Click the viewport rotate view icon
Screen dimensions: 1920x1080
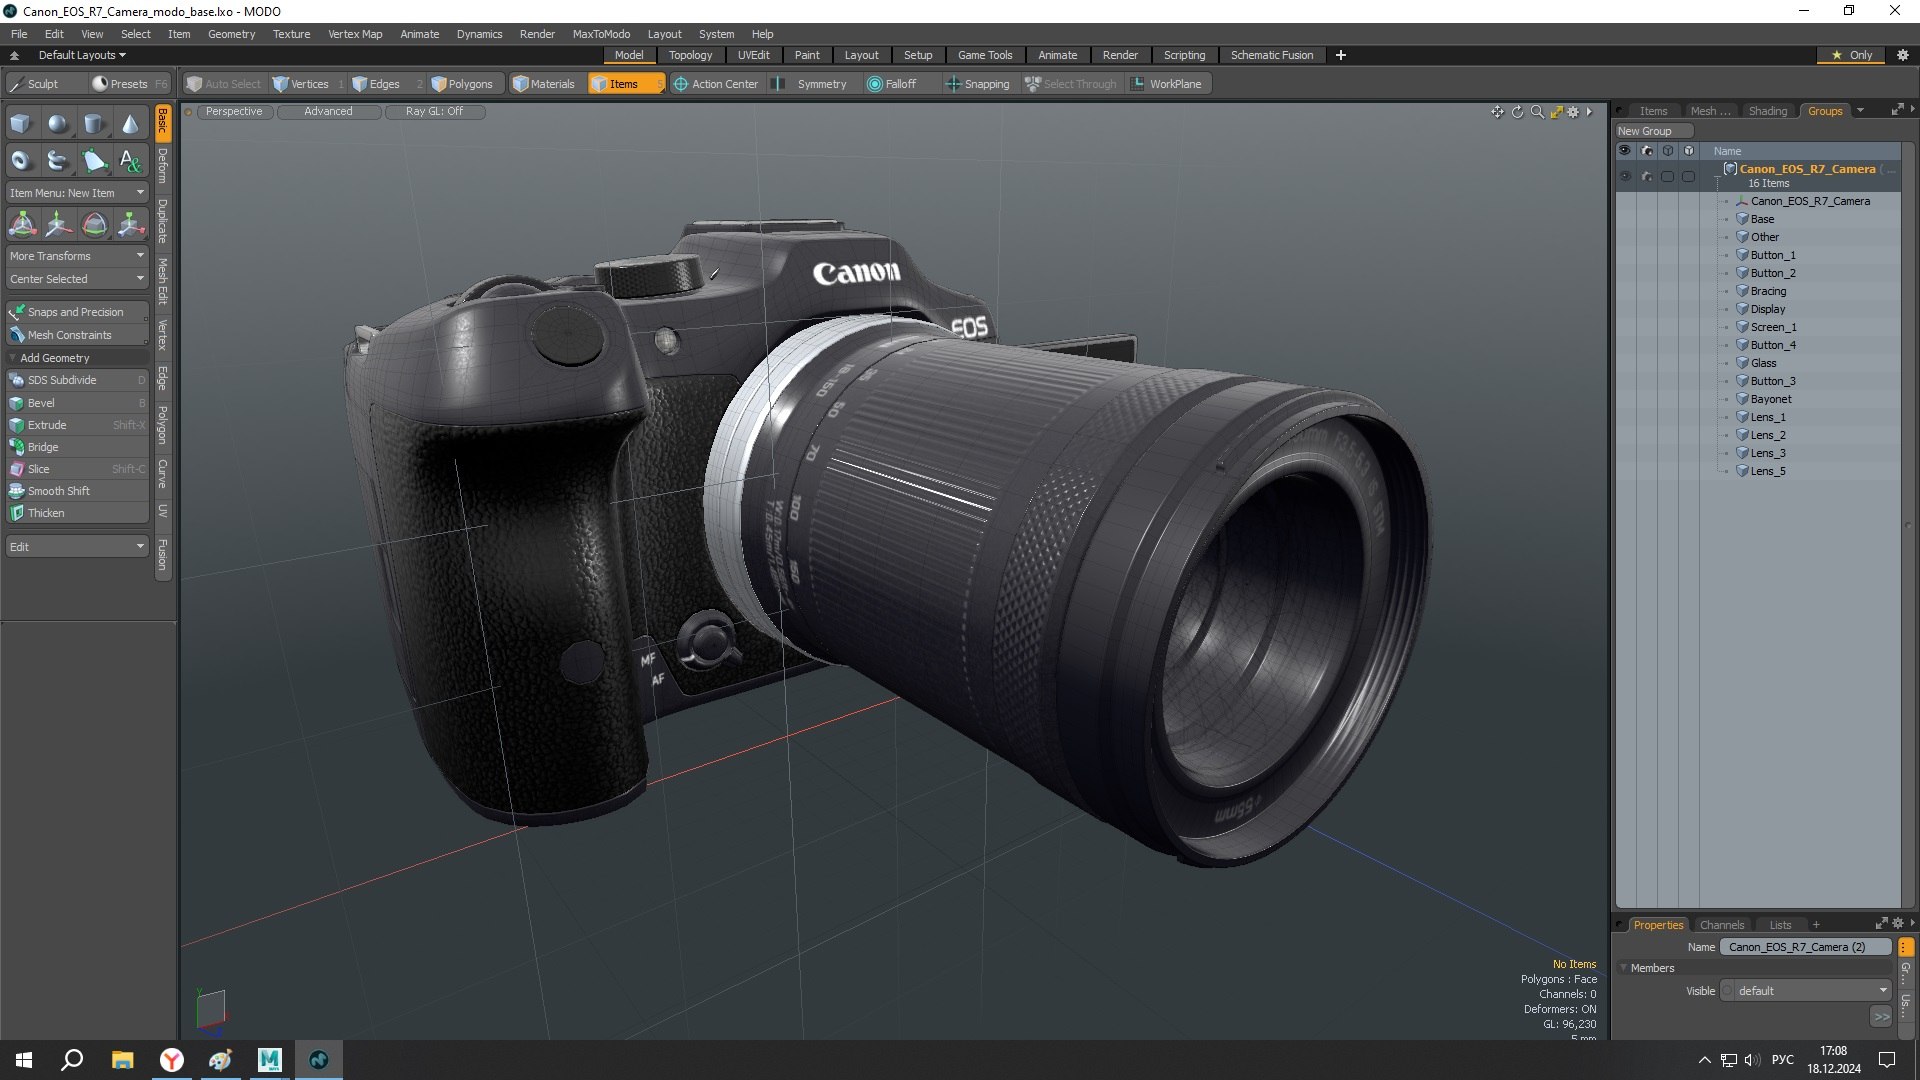point(1517,112)
